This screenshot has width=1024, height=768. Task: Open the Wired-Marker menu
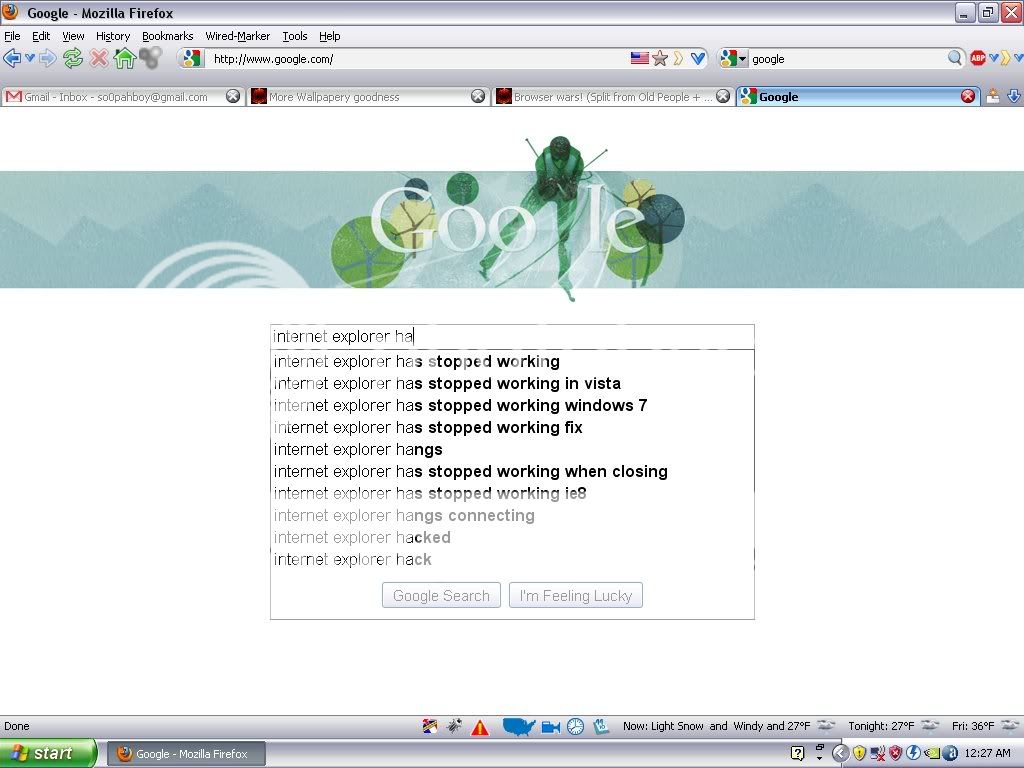(238, 36)
